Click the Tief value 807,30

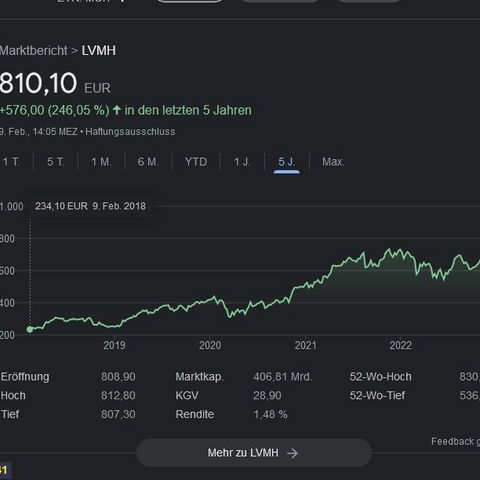pyautogui.click(x=118, y=414)
